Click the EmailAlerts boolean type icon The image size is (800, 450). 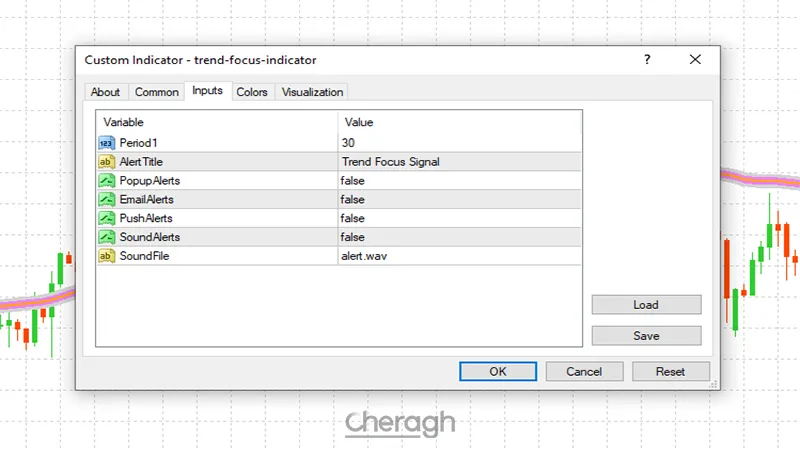[106, 200]
